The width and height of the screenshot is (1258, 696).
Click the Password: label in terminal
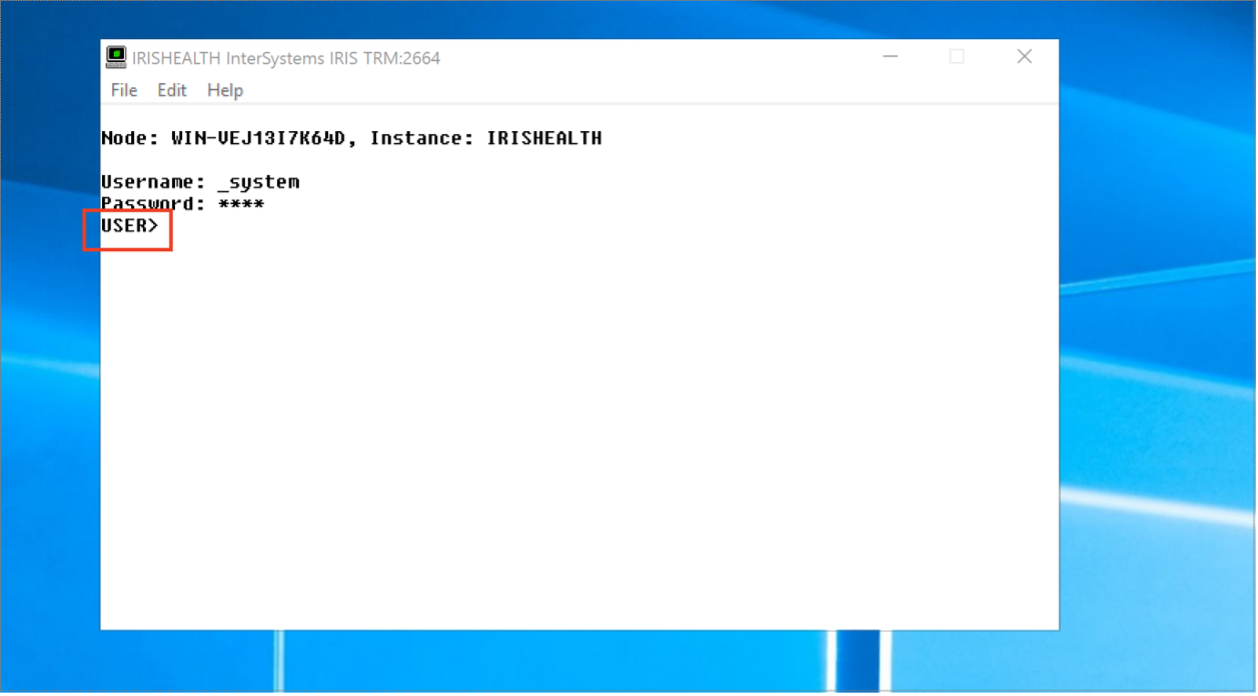pos(153,205)
